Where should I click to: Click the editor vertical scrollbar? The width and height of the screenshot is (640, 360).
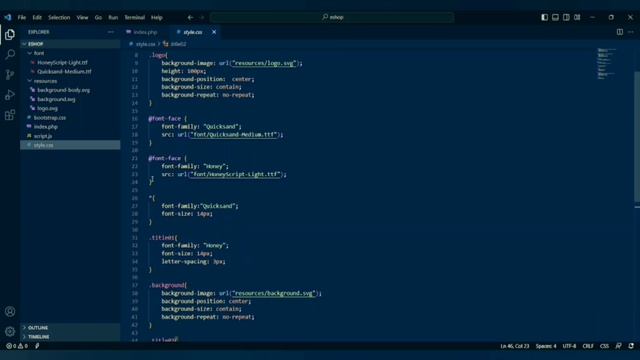click(x=637, y=137)
